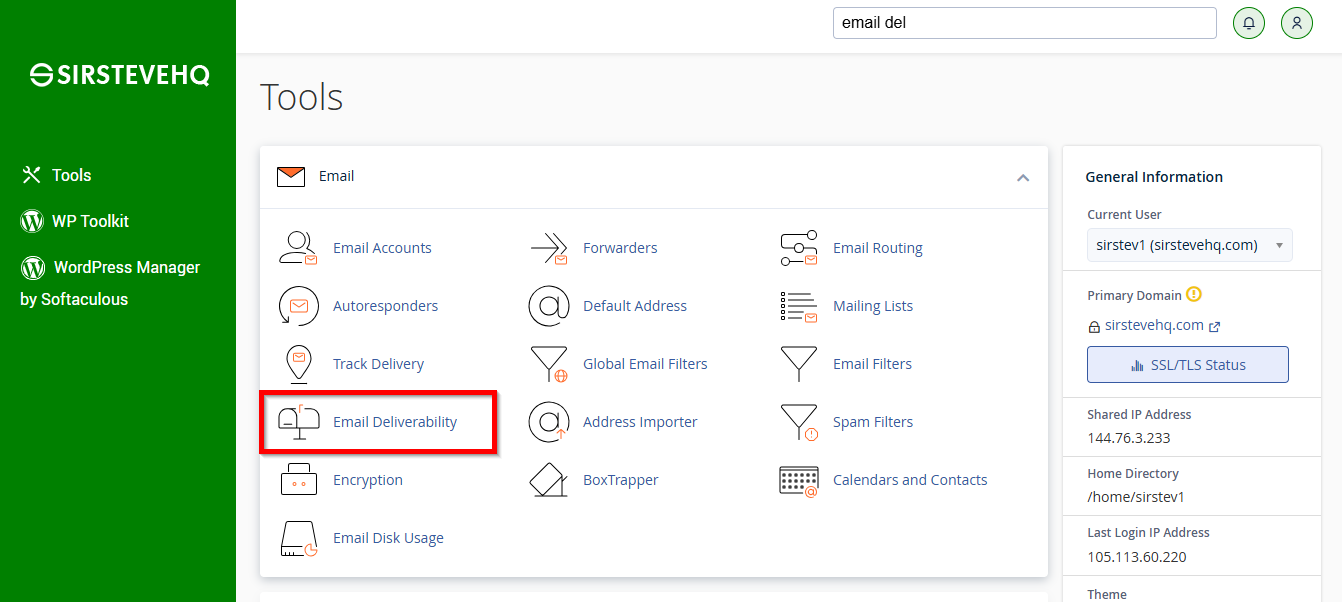Open the BoxTrapper link
Viewport: 1342px width, 602px height.
pyautogui.click(x=621, y=480)
